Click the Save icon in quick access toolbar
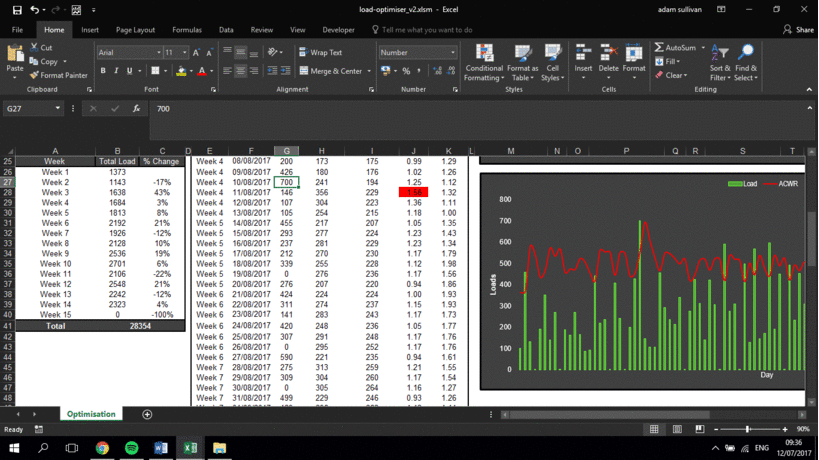The image size is (819, 460). click(16, 9)
